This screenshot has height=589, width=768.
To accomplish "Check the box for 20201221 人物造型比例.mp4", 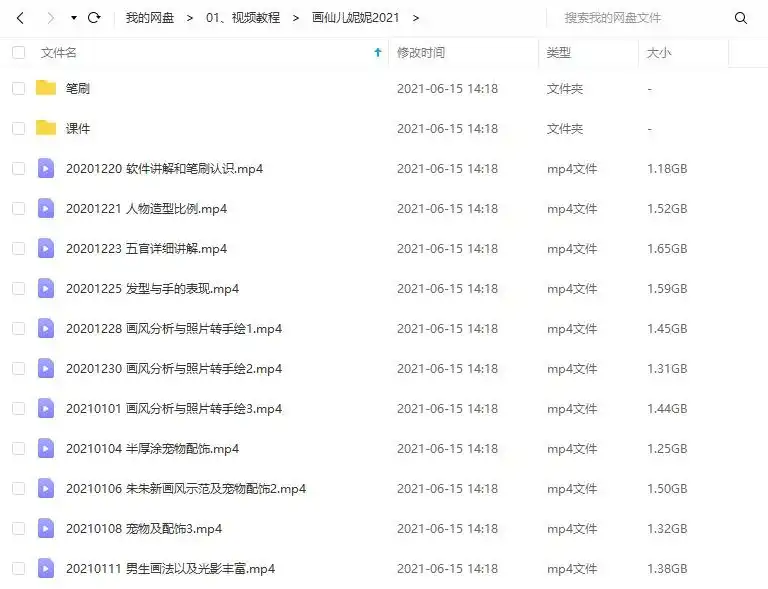I will pos(18,208).
